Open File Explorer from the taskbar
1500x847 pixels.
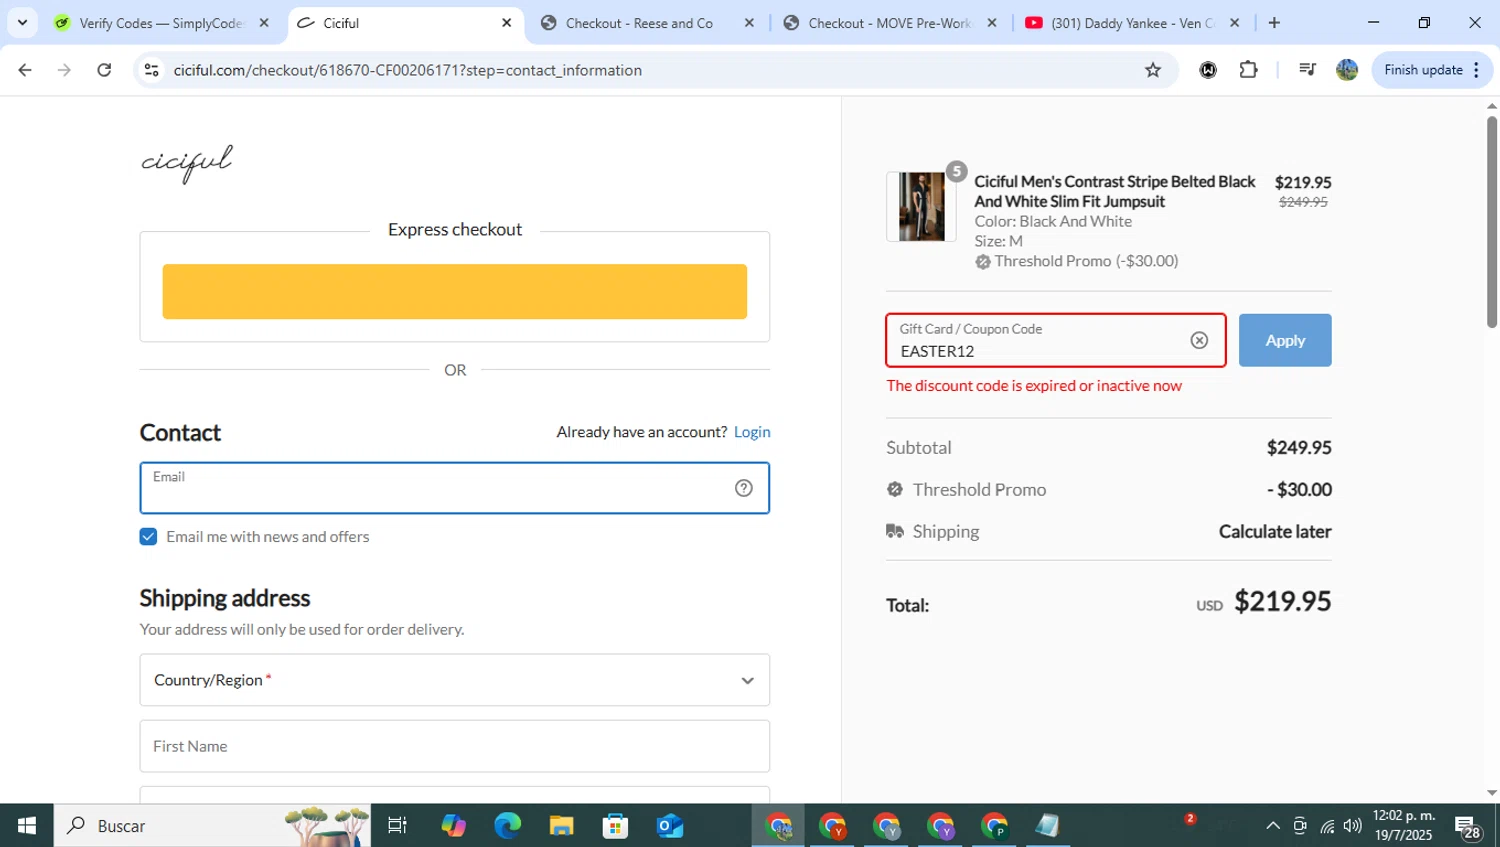click(x=562, y=826)
